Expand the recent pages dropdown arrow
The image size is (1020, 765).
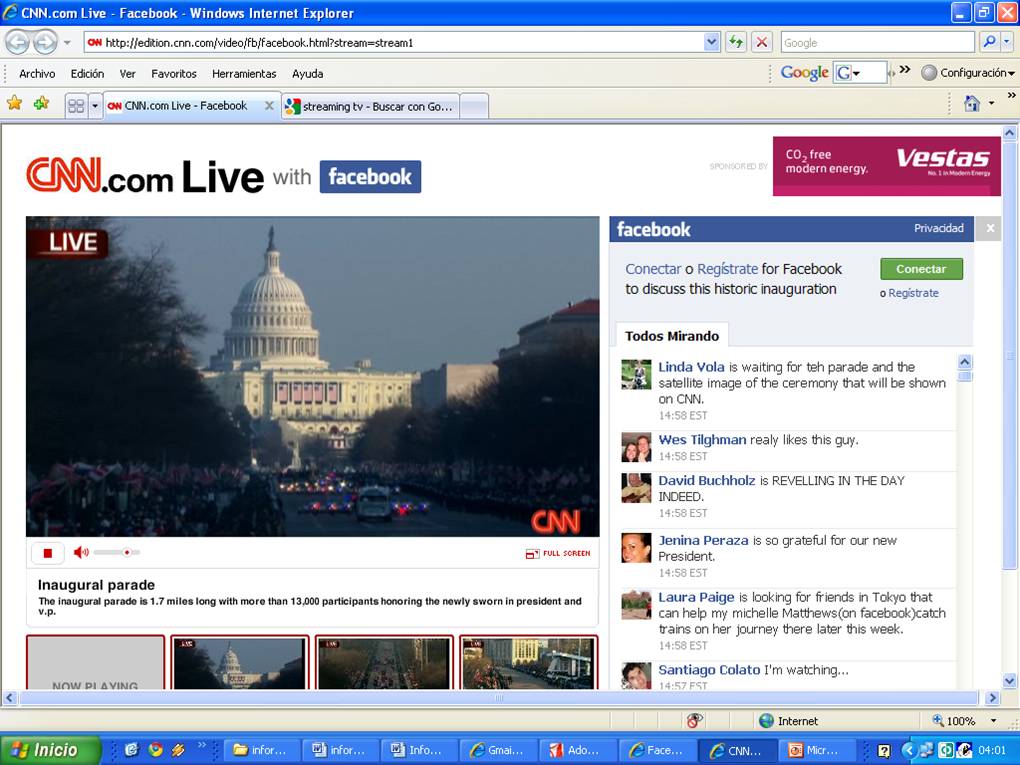[x=67, y=43]
